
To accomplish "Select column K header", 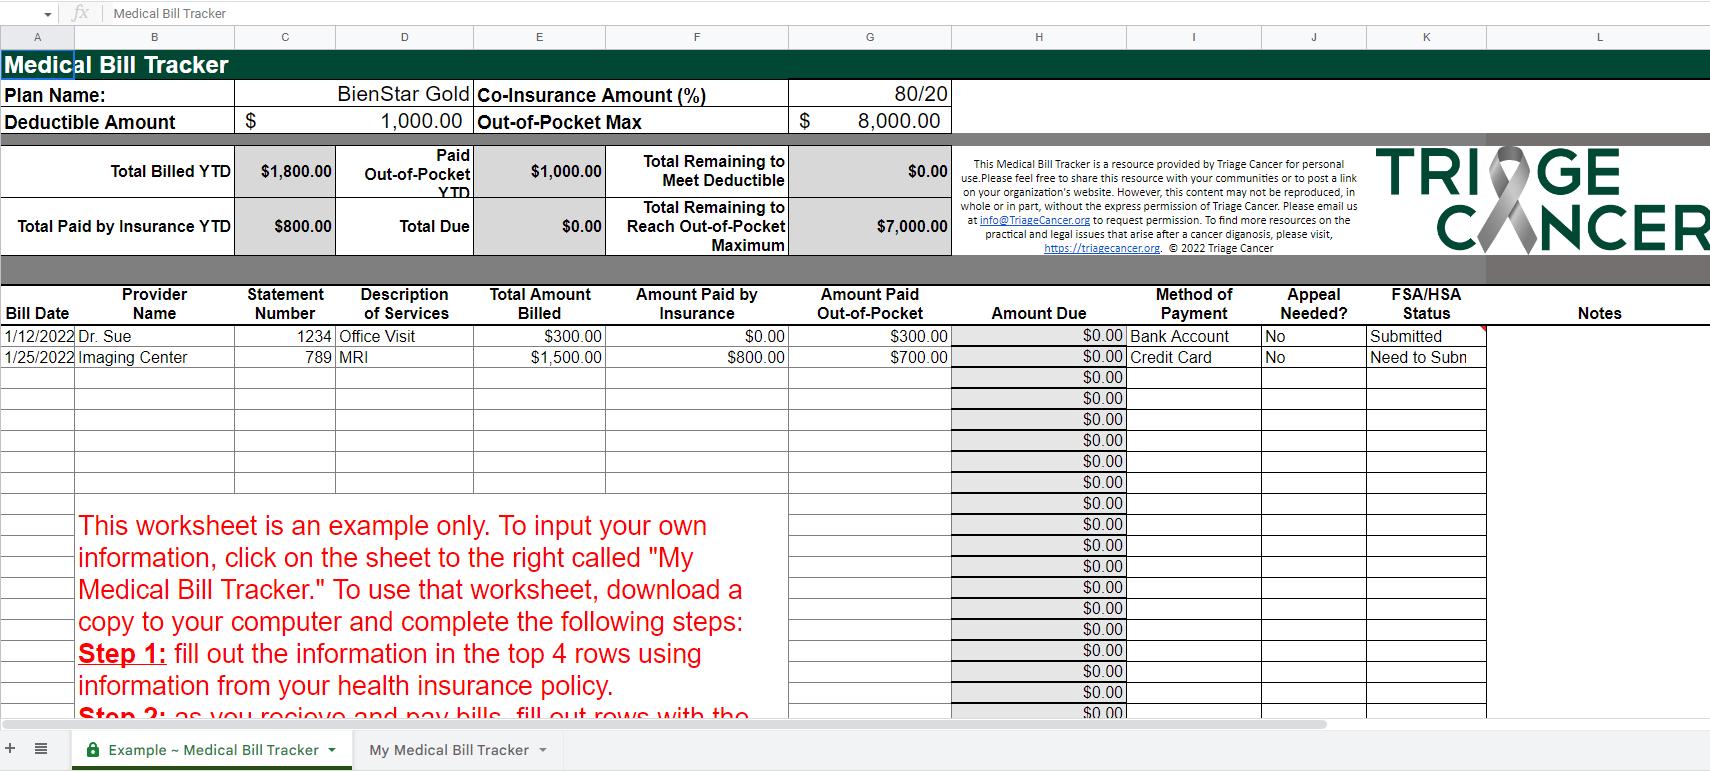I will [x=1426, y=37].
